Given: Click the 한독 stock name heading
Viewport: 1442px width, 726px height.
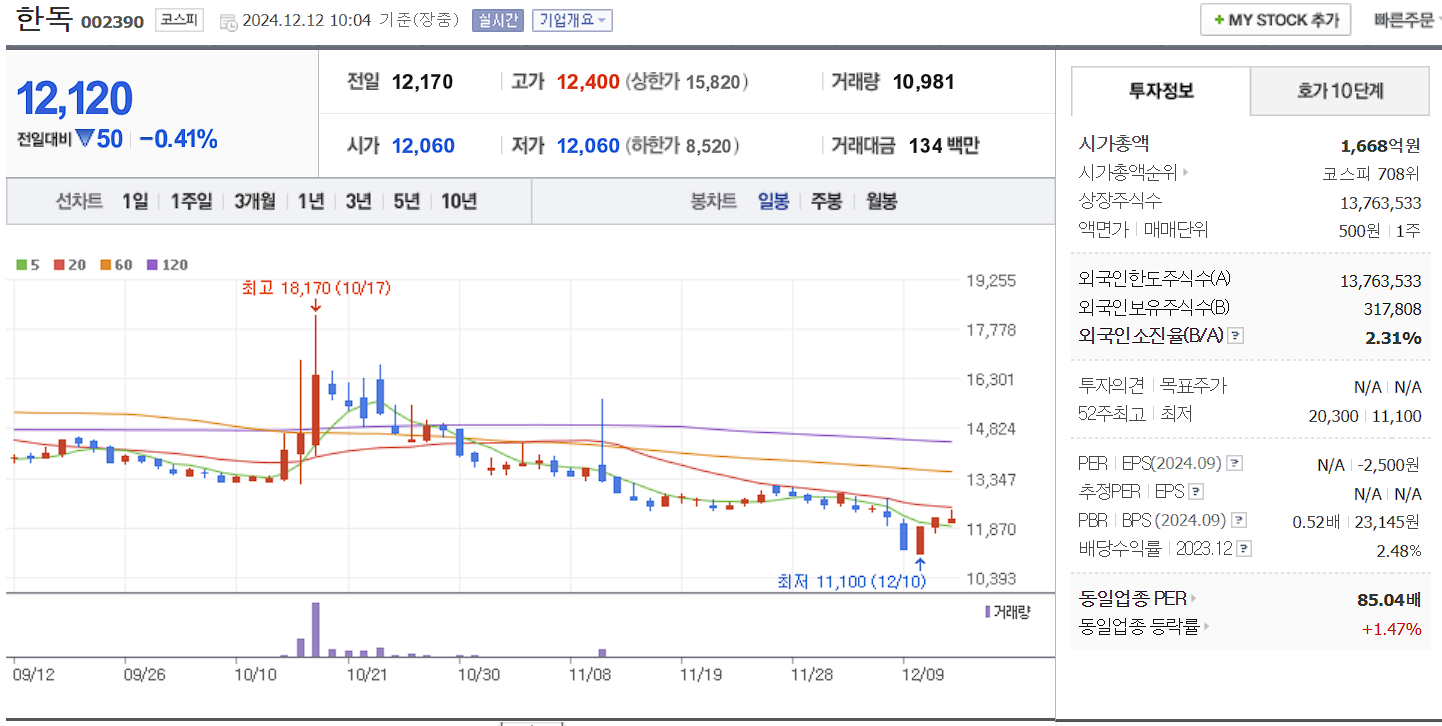Looking at the screenshot, I should 44,19.
